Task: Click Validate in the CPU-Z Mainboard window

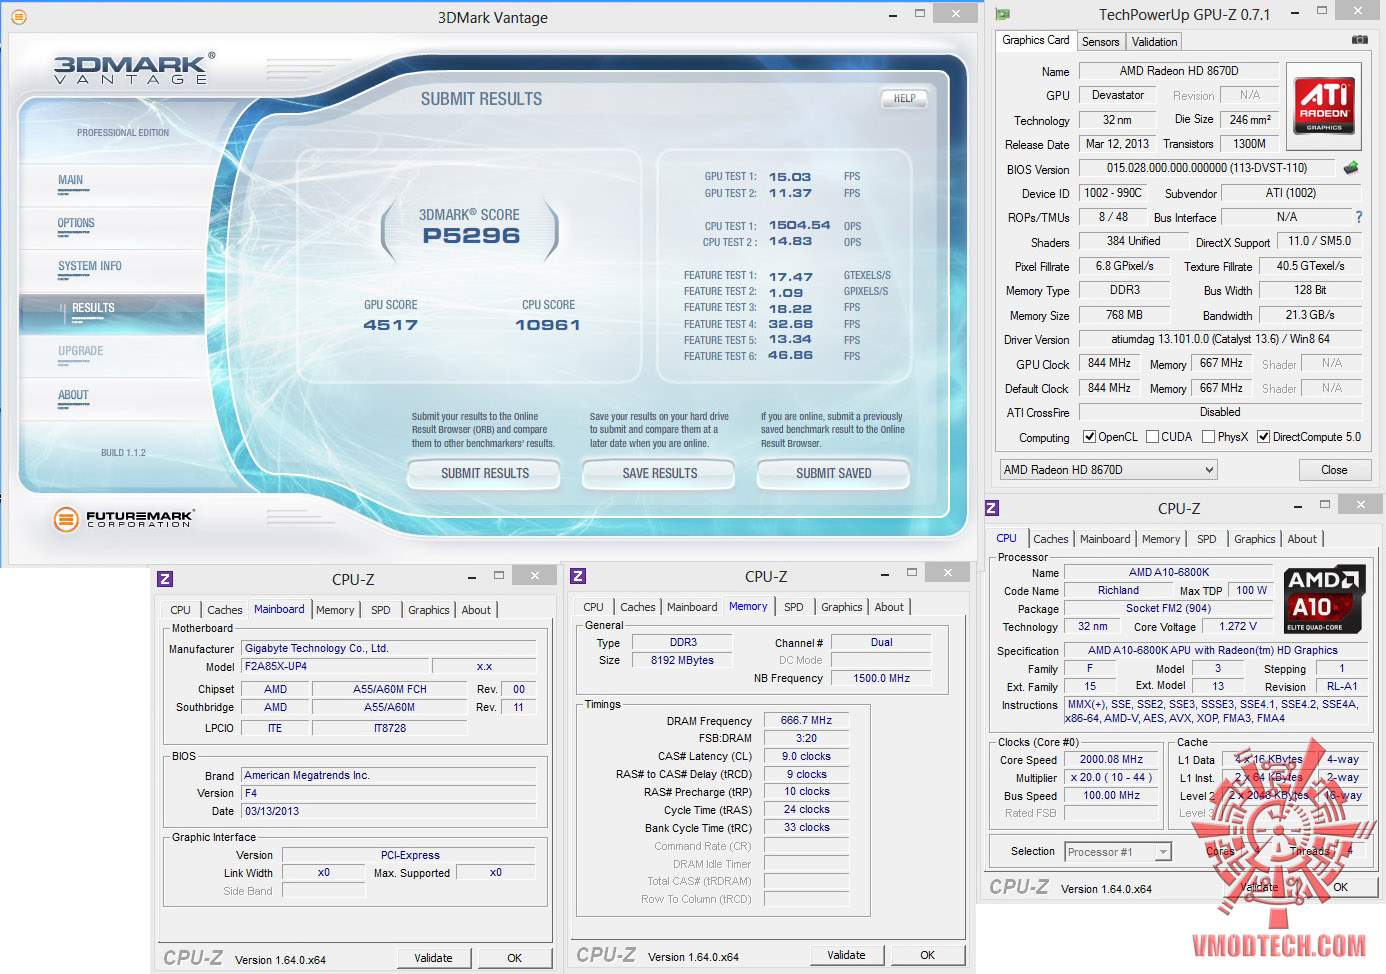Action: pyautogui.click(x=433, y=958)
